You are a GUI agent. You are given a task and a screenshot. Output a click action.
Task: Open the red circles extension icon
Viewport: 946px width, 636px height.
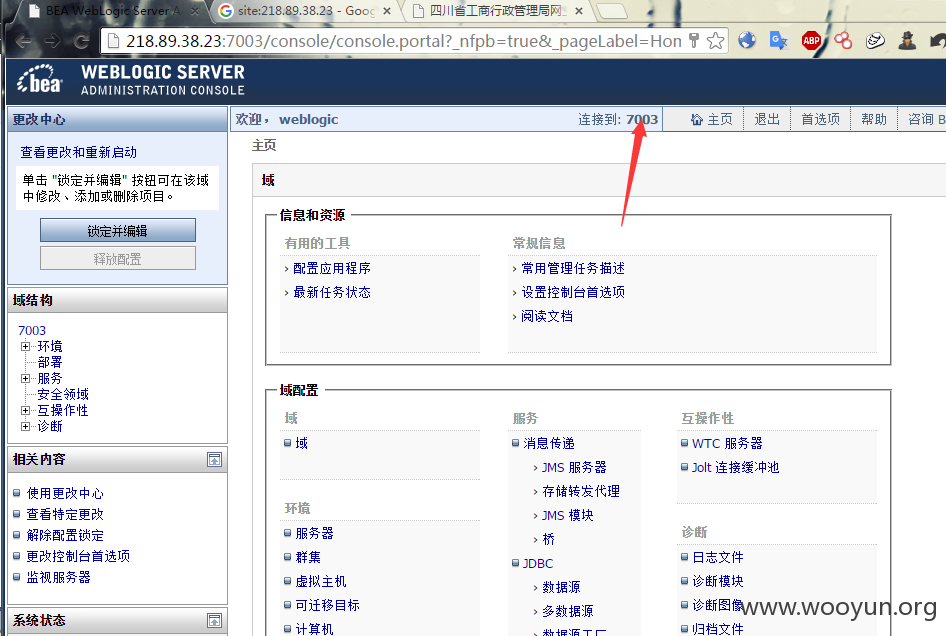843,40
